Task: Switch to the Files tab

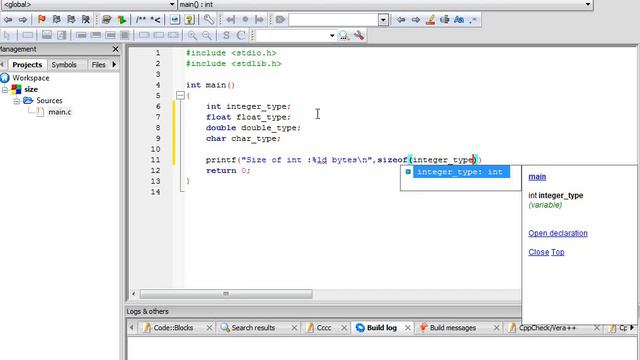Action: click(98, 64)
